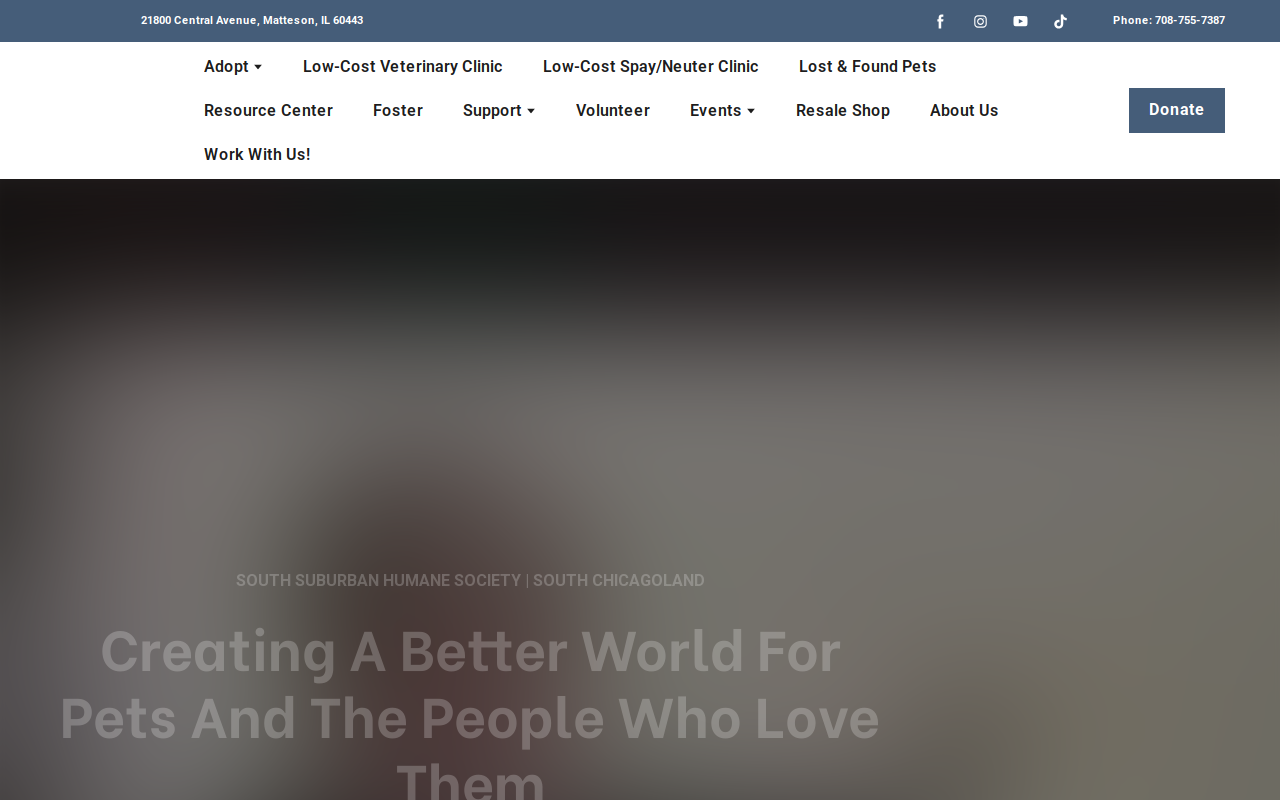Click the 21800 Central Avenue address text

[x=252, y=20]
